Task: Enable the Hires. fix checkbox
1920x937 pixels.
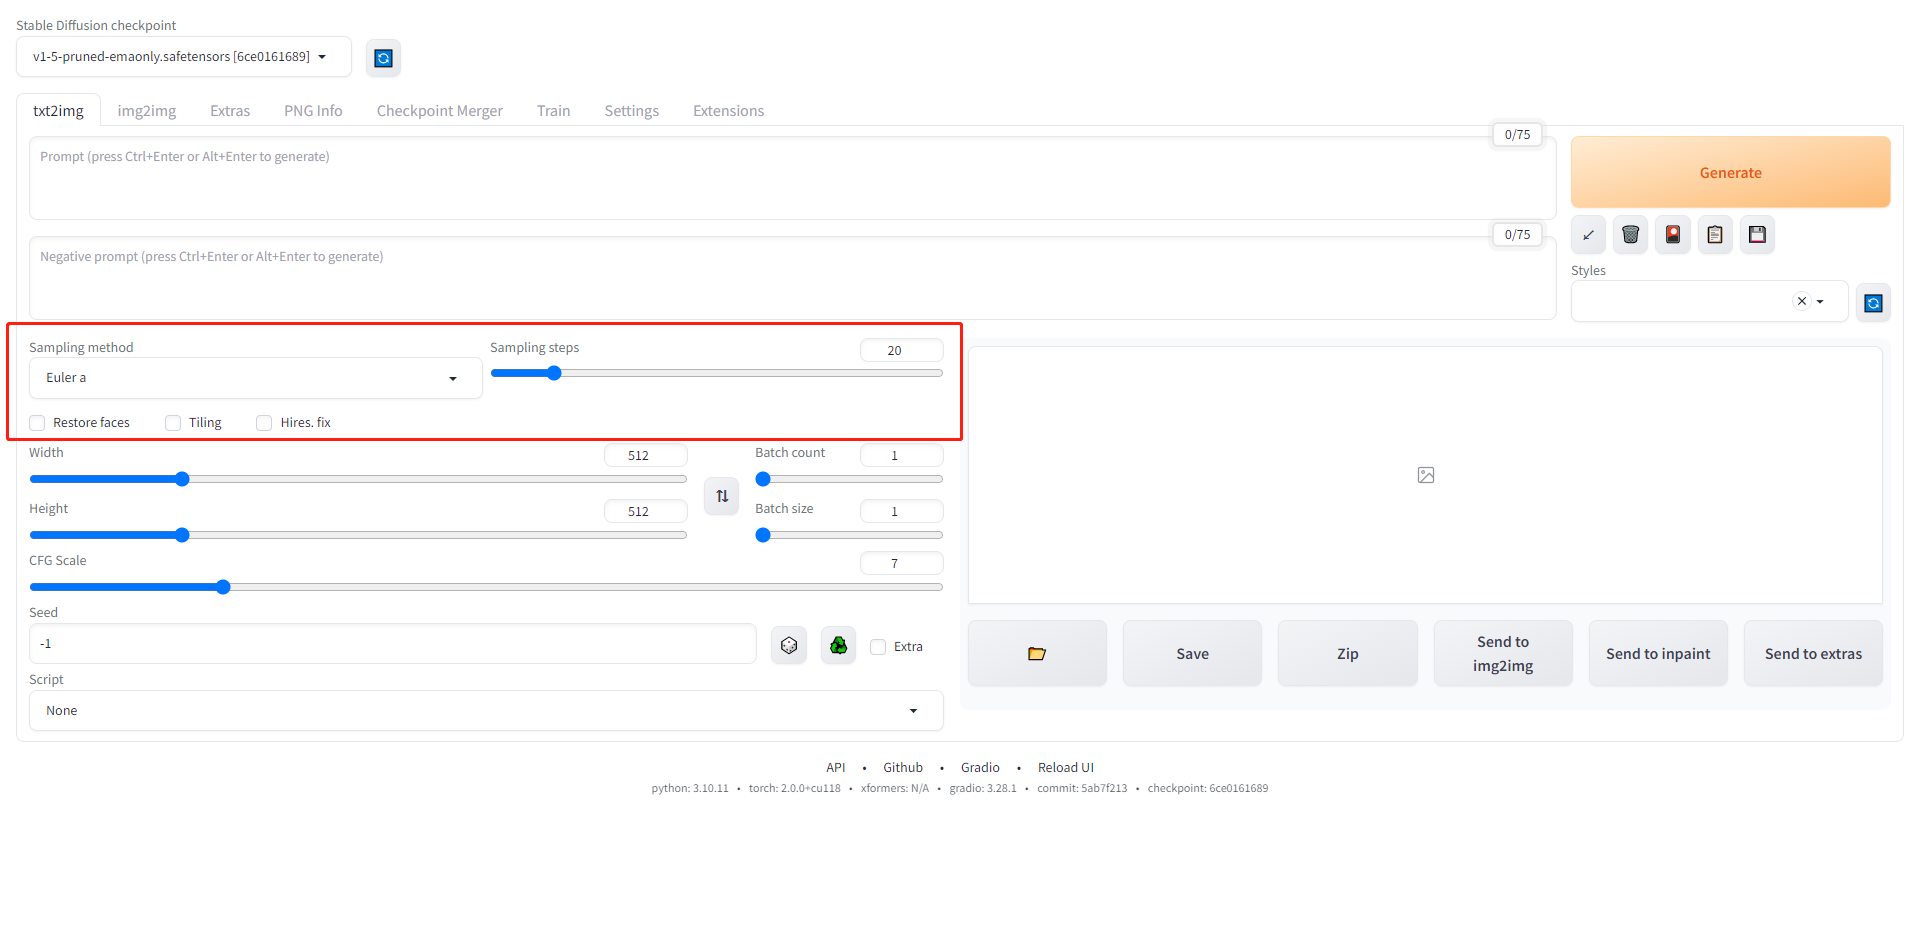Action: click(264, 423)
